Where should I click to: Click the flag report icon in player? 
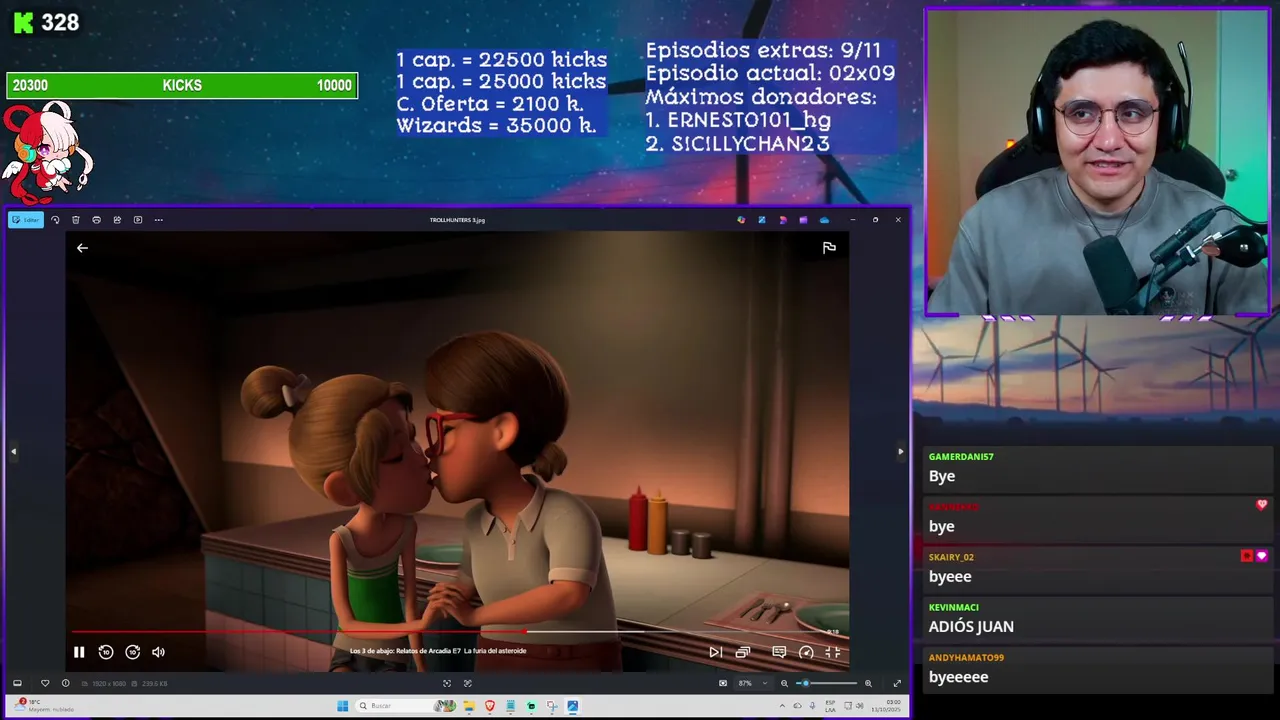click(829, 248)
